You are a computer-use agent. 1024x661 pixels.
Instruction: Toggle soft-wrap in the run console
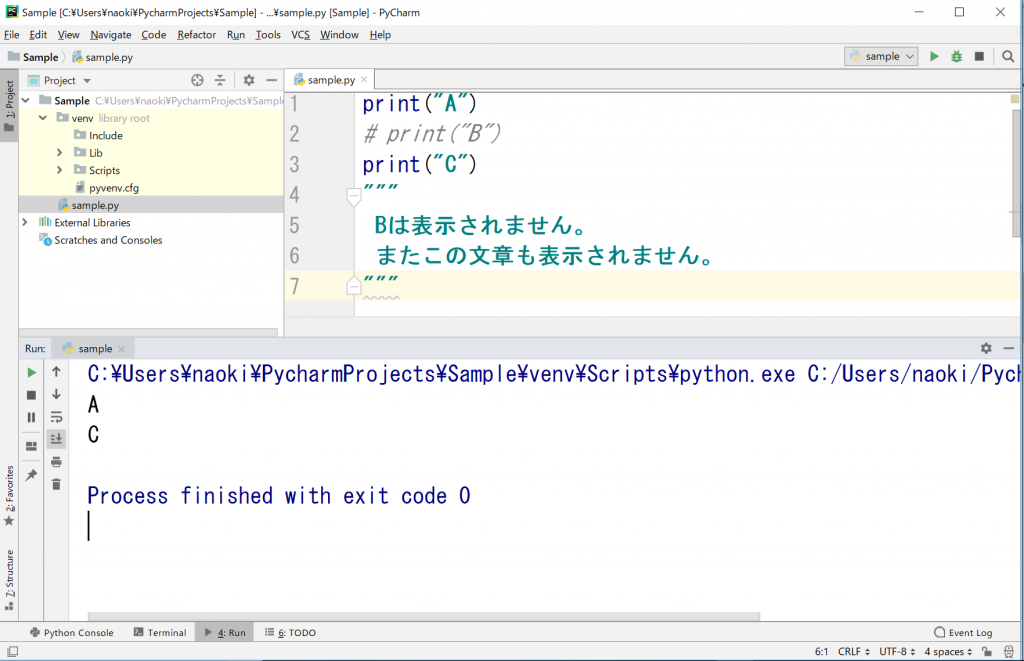tap(56, 416)
